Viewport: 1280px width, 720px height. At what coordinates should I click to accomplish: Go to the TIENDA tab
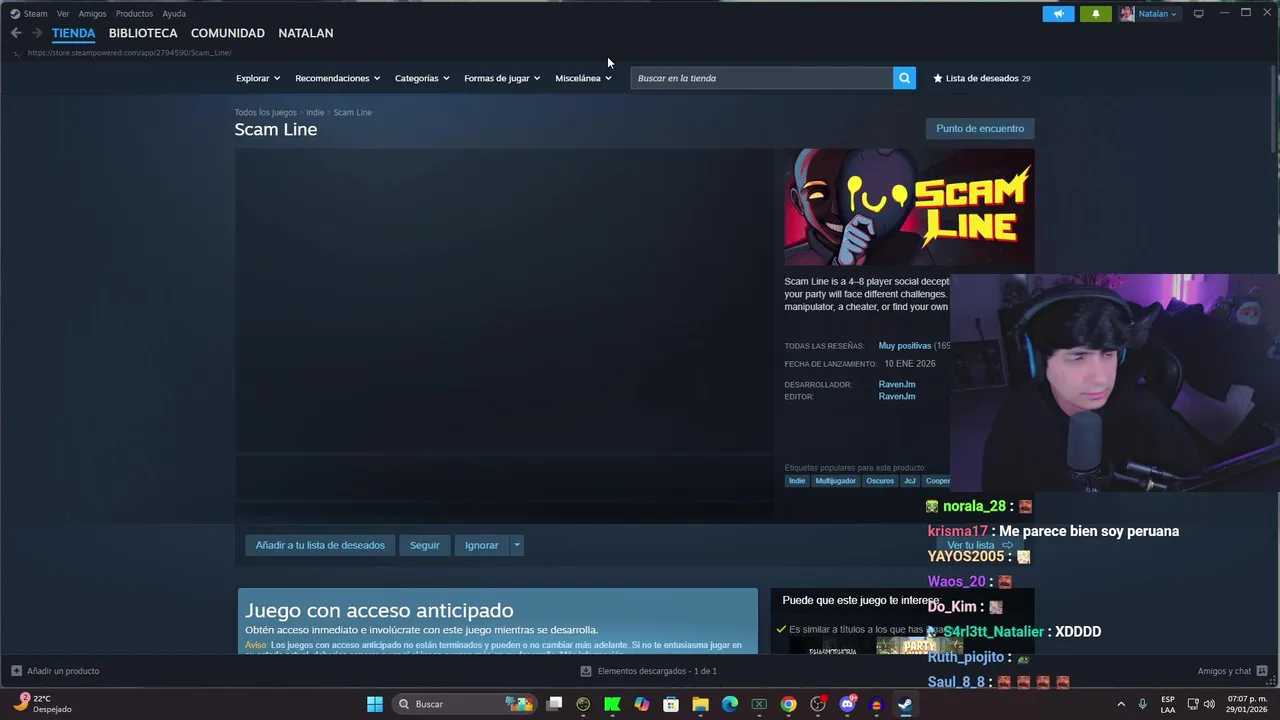pyautogui.click(x=74, y=33)
